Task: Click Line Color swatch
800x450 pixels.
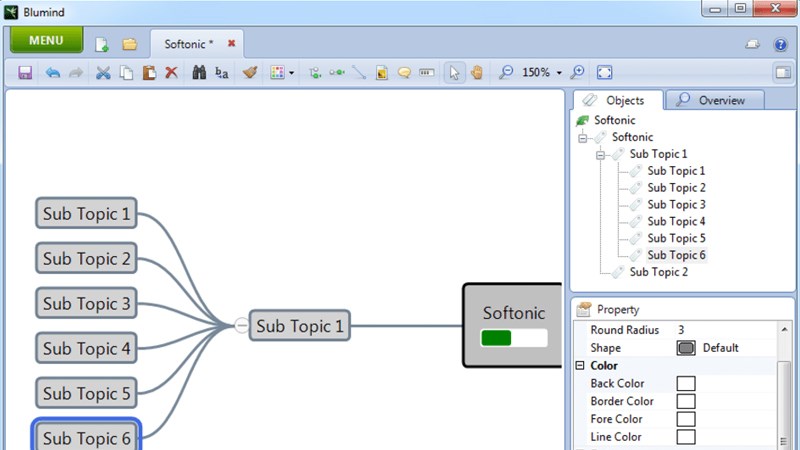Action: (x=686, y=437)
